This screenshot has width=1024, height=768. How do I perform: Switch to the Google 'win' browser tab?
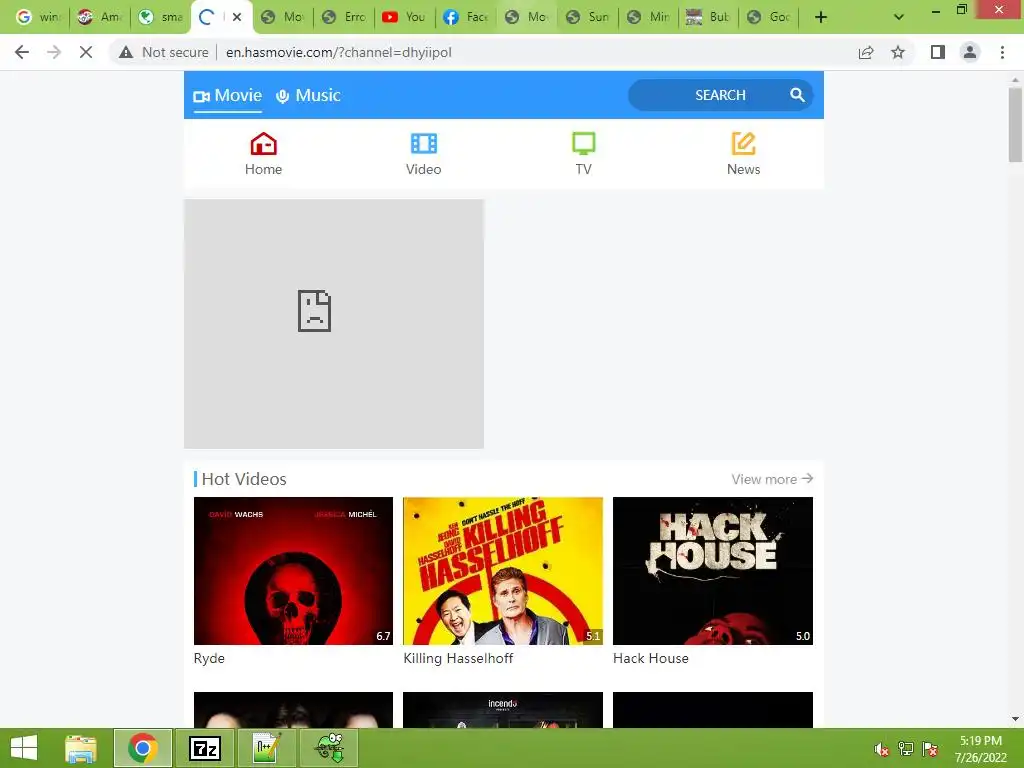point(38,17)
